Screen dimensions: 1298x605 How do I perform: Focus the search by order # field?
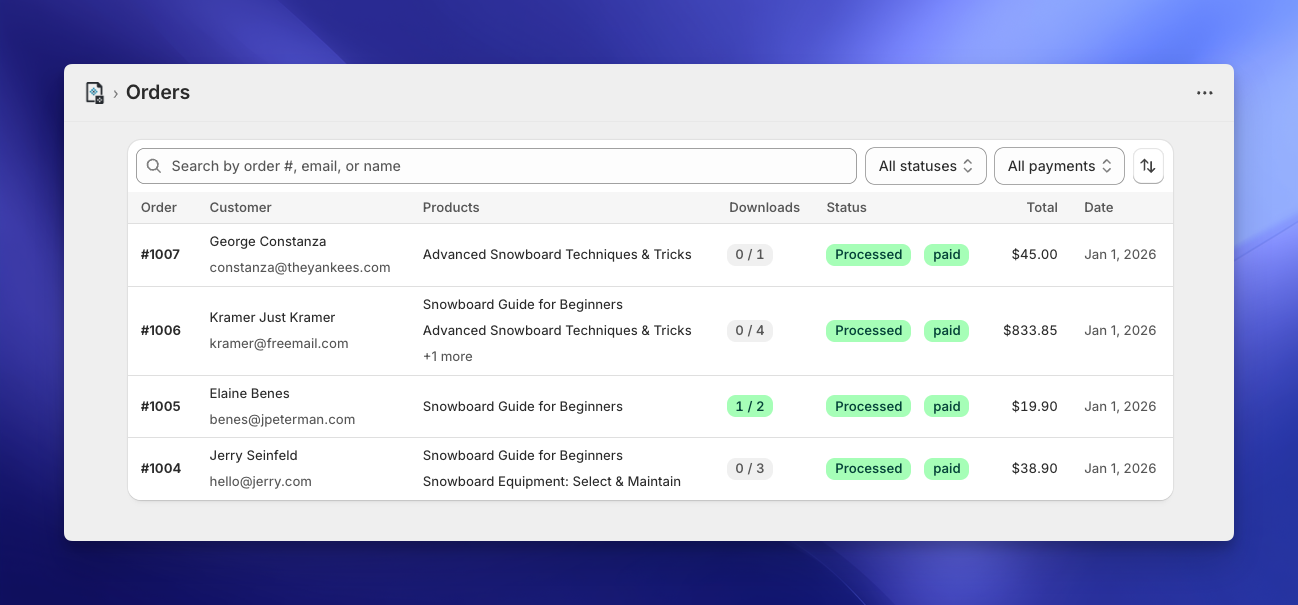coord(500,166)
